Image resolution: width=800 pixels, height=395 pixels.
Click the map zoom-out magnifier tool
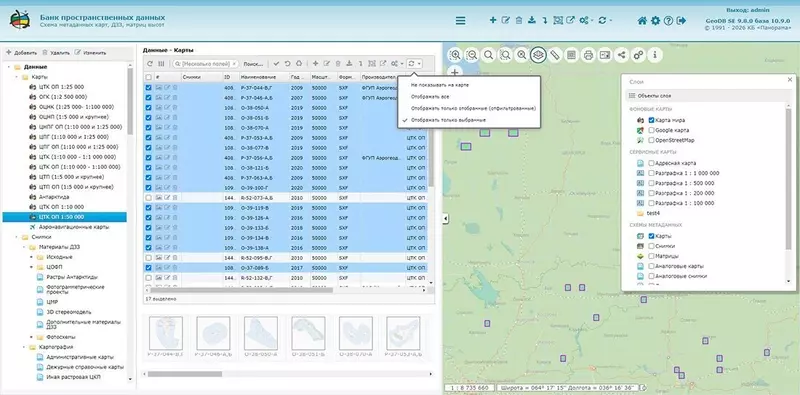(x=472, y=55)
